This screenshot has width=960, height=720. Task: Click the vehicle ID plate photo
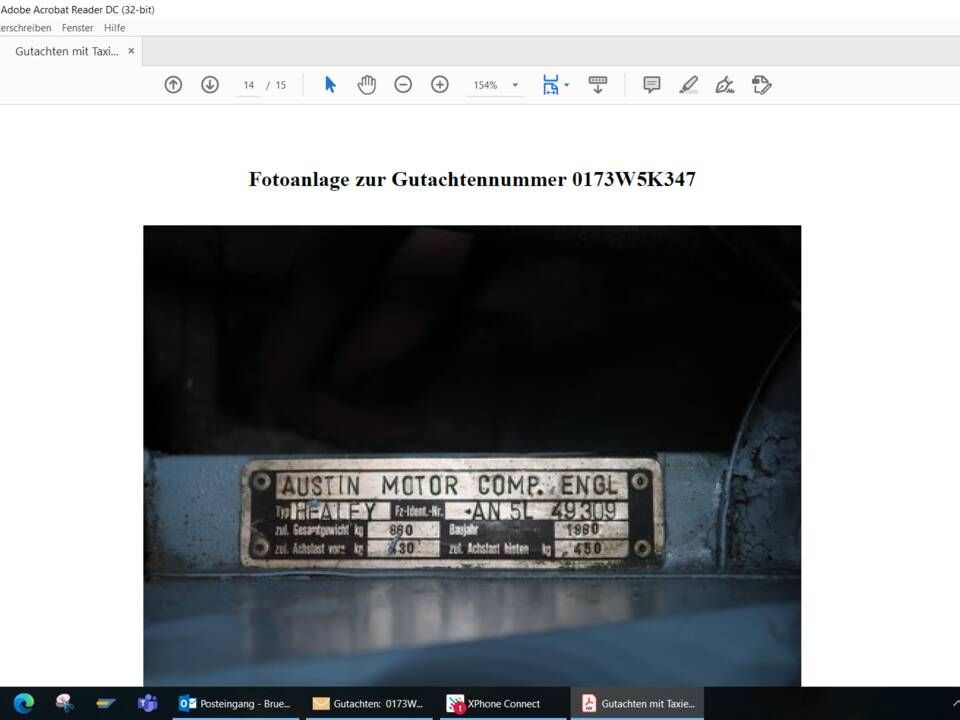(x=472, y=455)
